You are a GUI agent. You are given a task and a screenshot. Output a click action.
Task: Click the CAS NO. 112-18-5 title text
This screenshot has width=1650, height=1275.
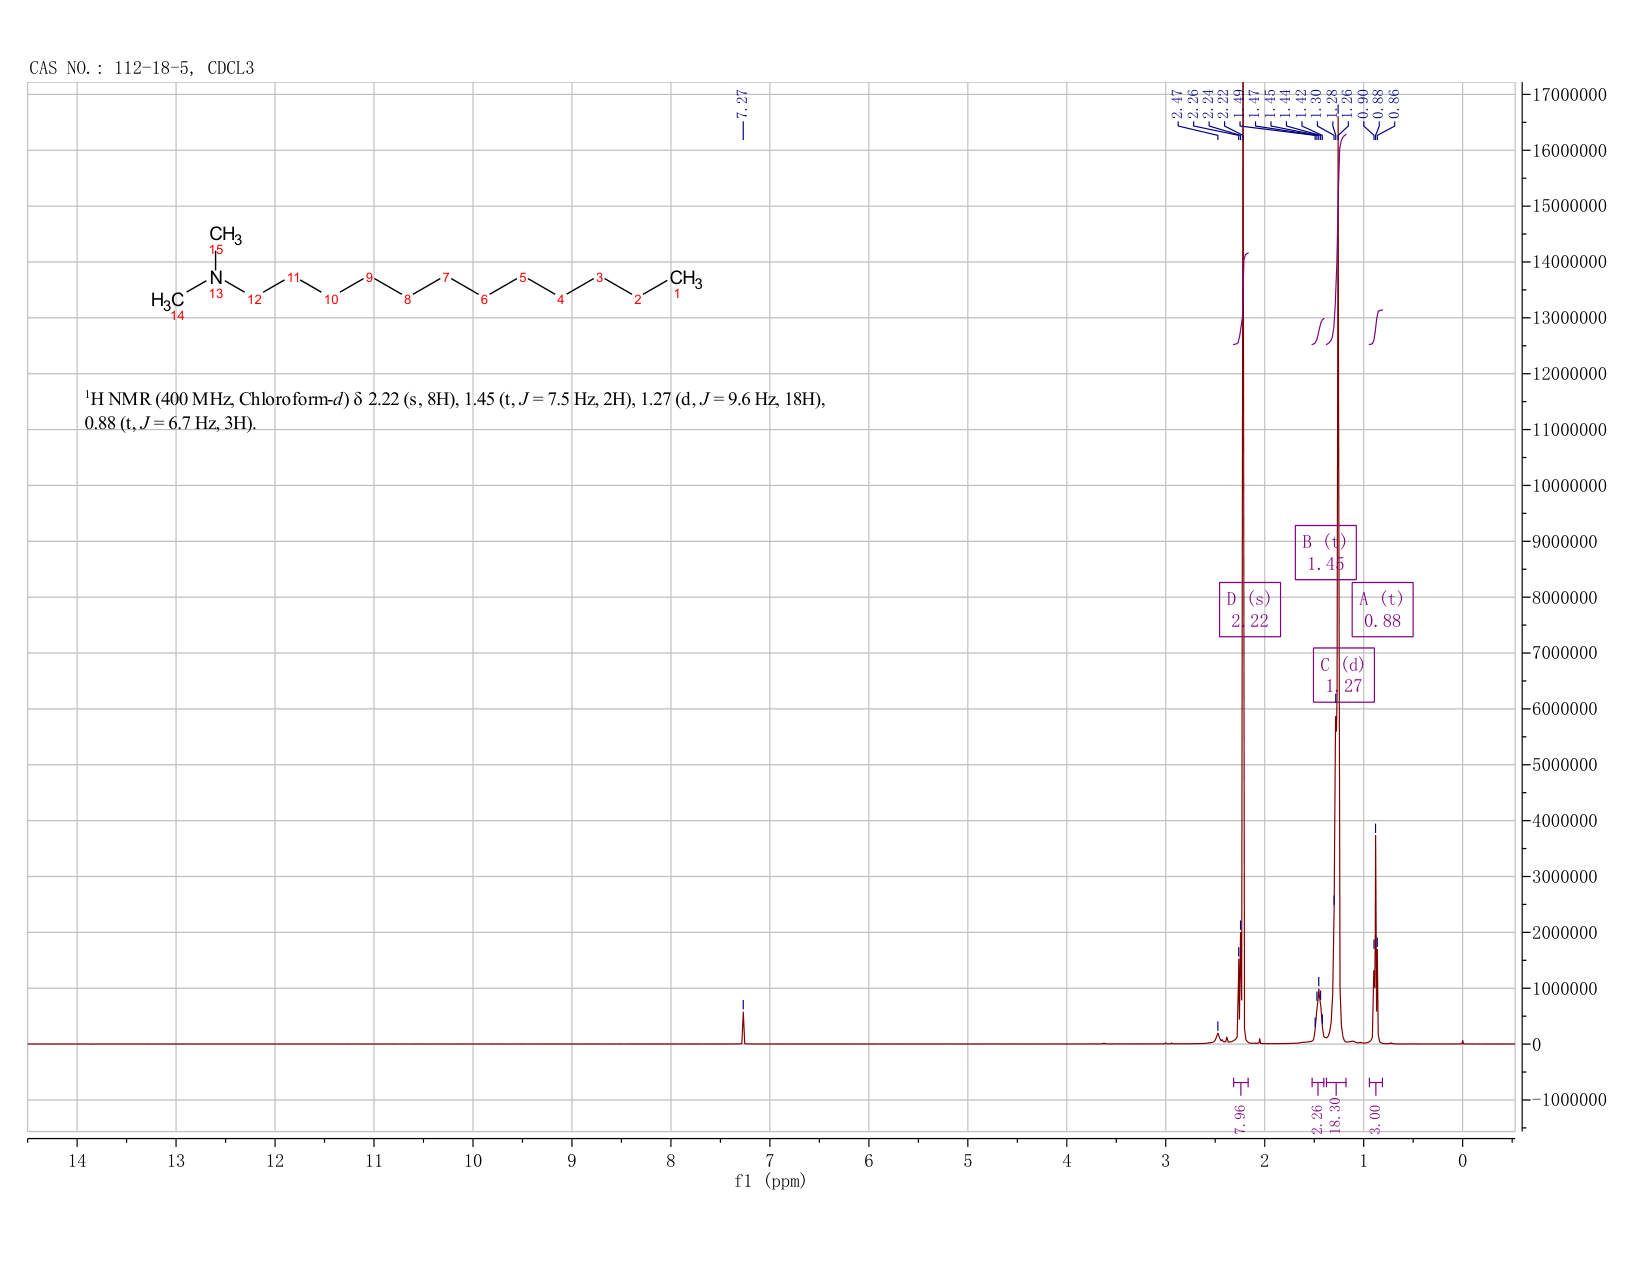tap(142, 68)
